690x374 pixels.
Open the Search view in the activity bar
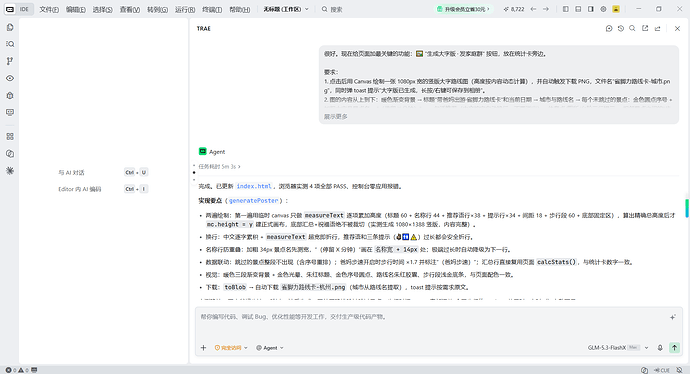pyautogui.click(x=10, y=44)
